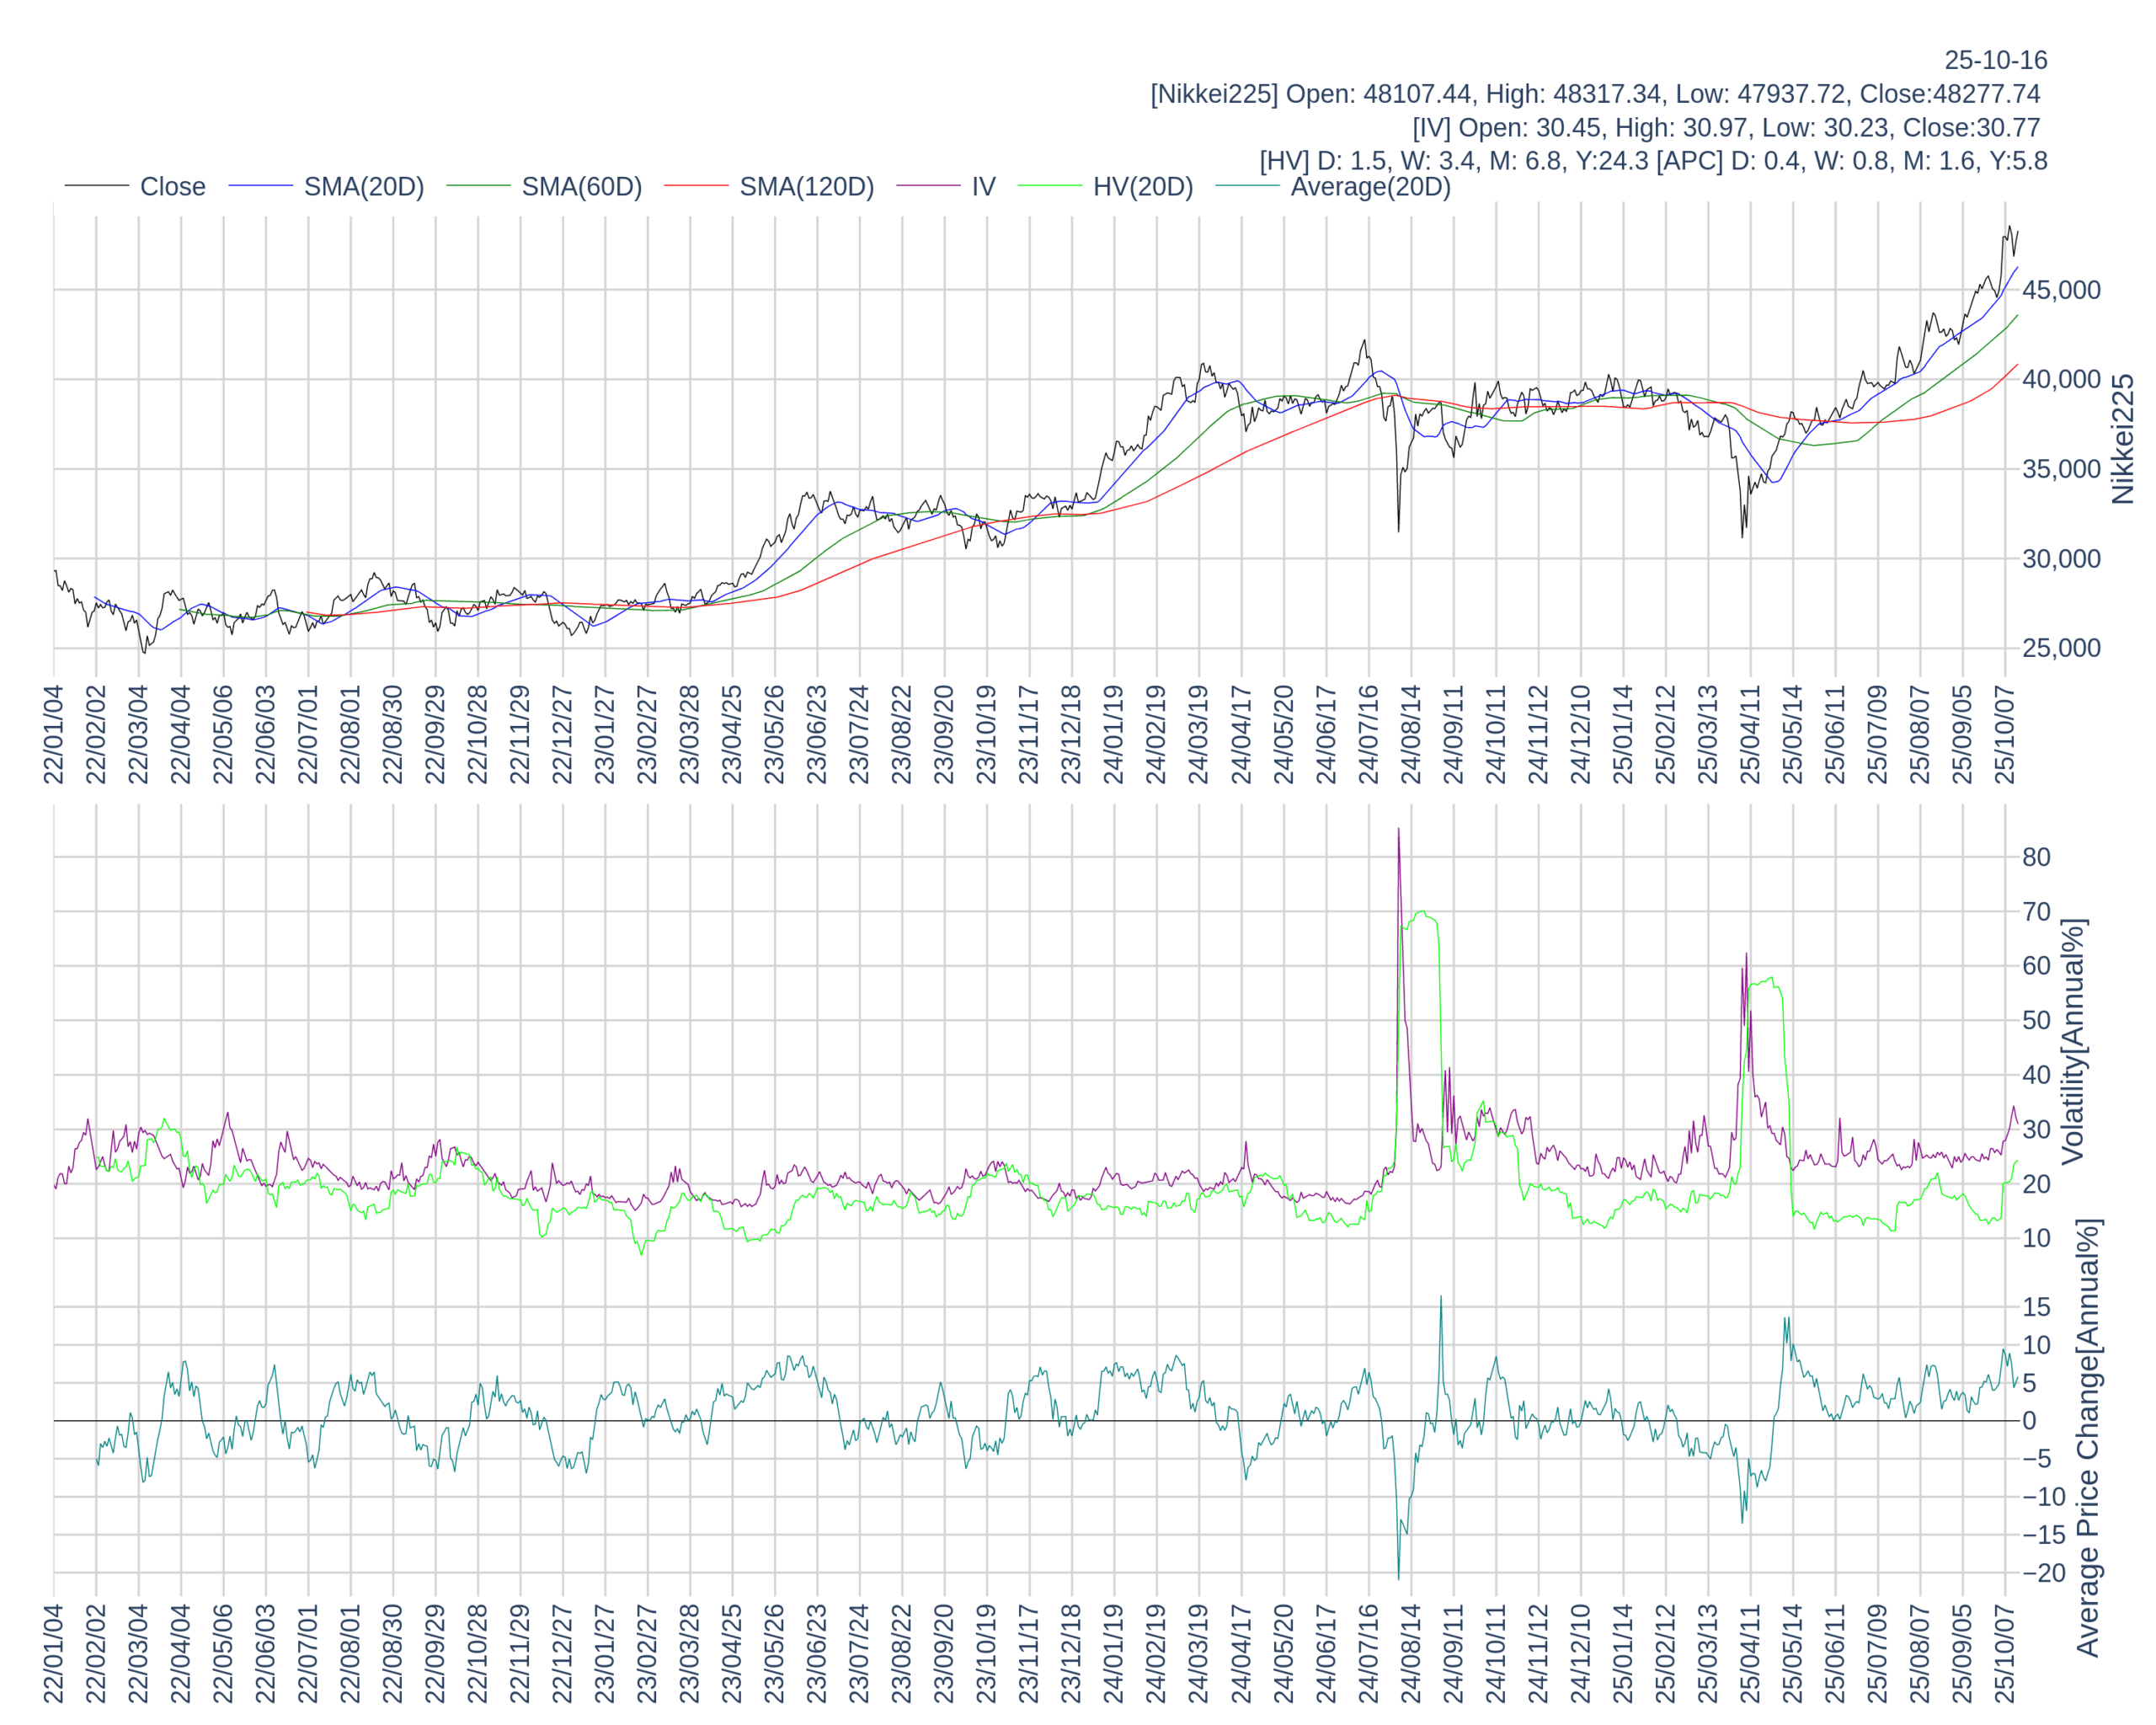Hide the SMA(20D) legend entry

(x=363, y=187)
